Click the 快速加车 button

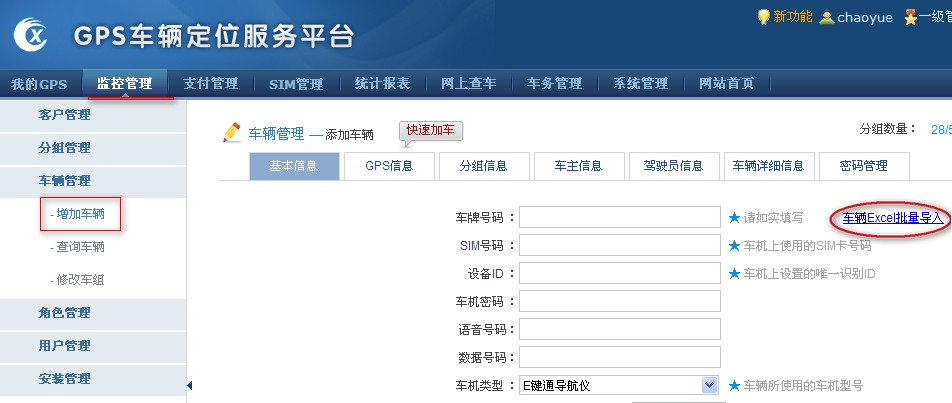431,131
